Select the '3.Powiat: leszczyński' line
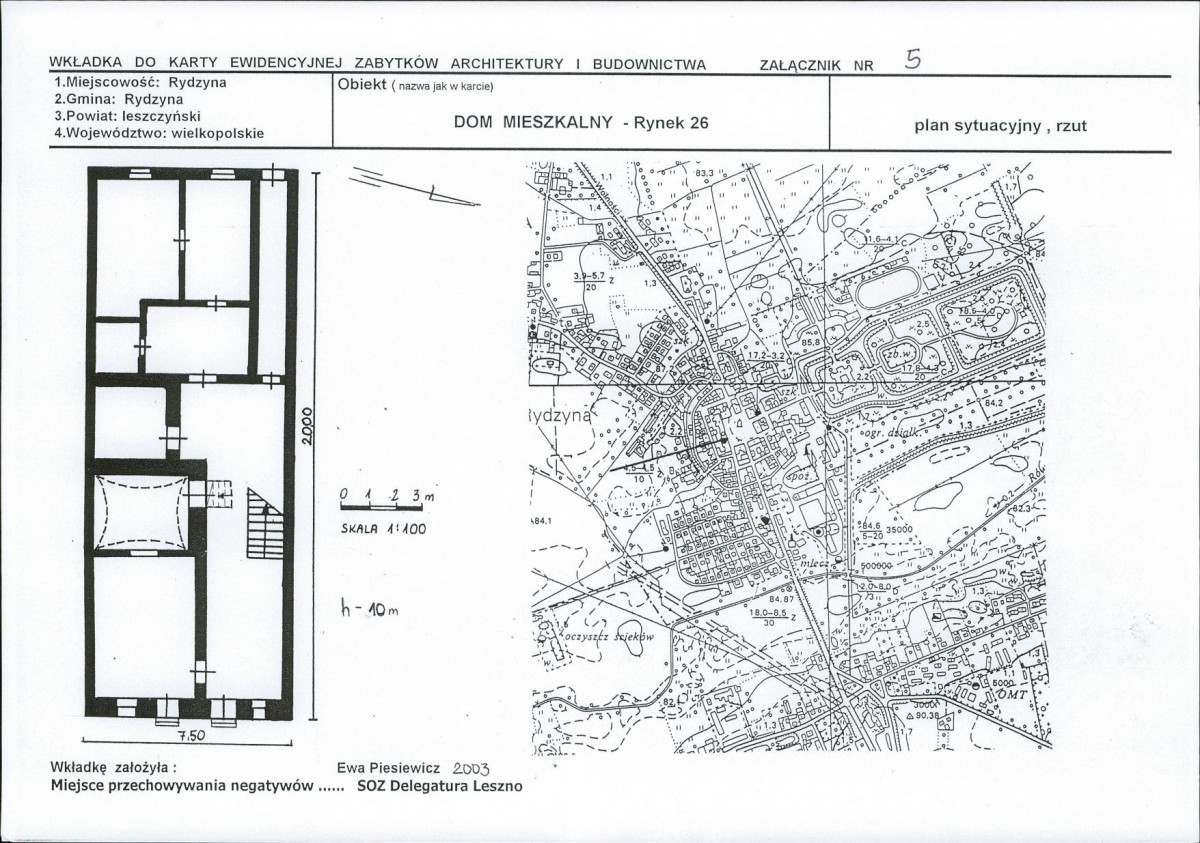Image resolution: width=1200 pixels, height=843 pixels. coord(128,116)
